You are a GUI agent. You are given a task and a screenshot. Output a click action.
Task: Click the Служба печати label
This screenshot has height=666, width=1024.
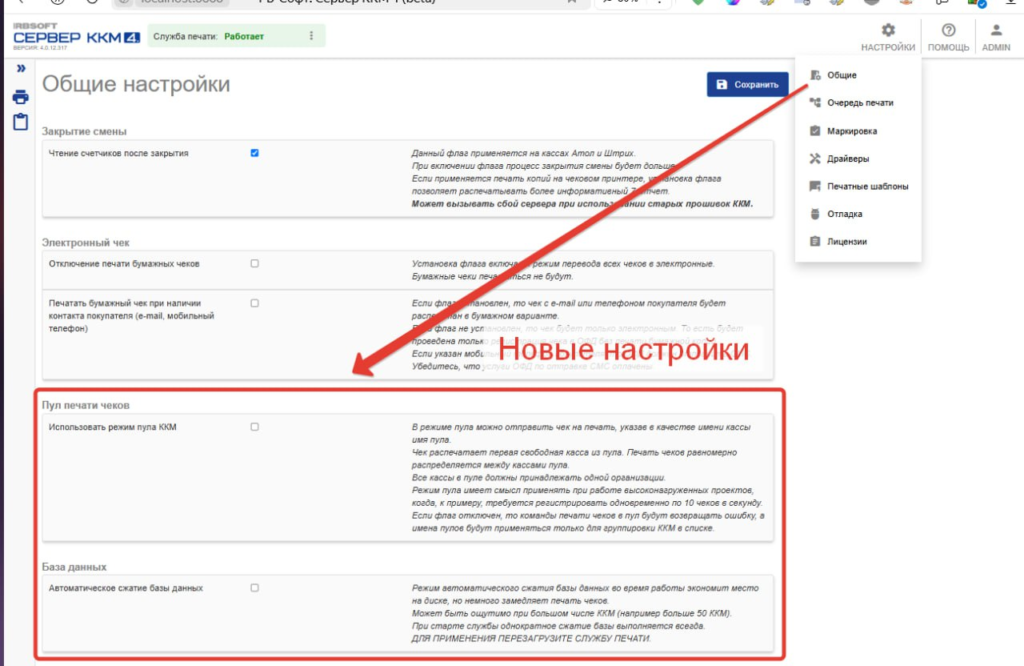pos(185,37)
